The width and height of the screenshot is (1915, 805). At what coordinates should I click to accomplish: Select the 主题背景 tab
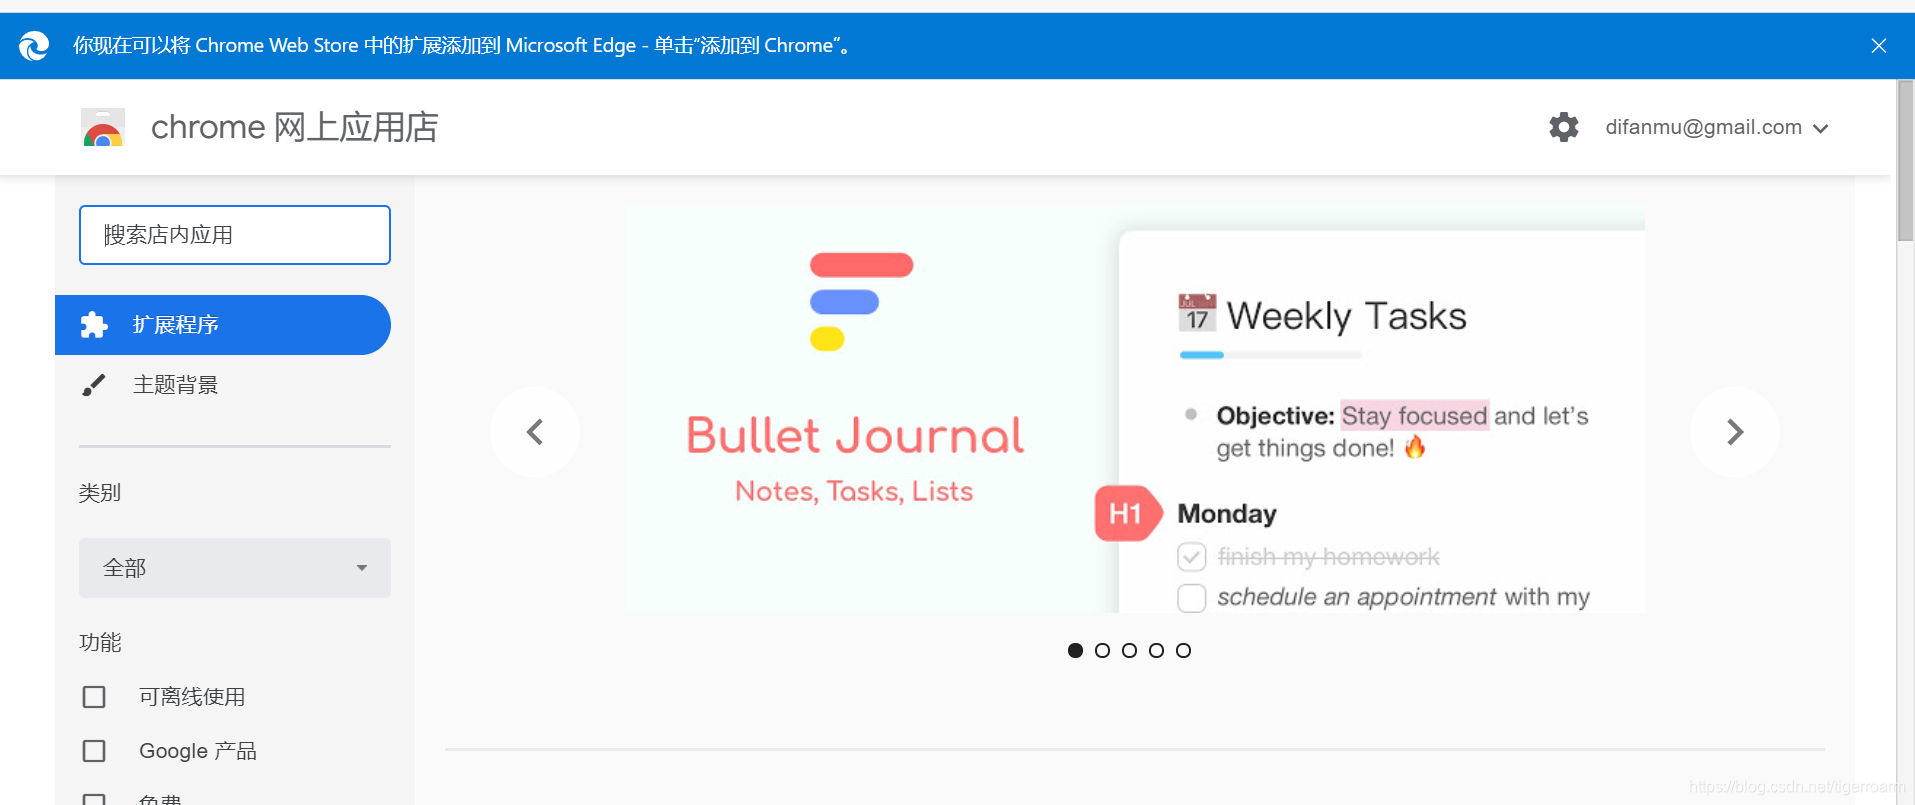coord(223,385)
